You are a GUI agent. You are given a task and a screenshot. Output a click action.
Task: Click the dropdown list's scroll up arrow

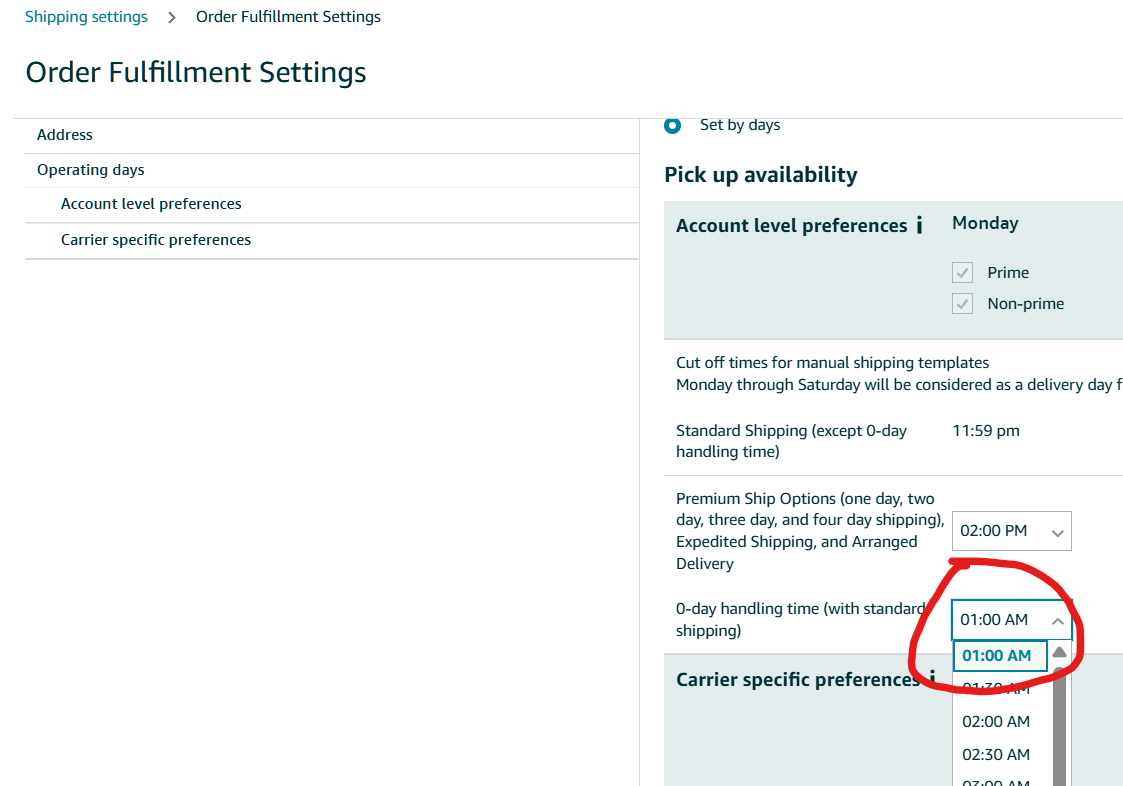(1059, 653)
